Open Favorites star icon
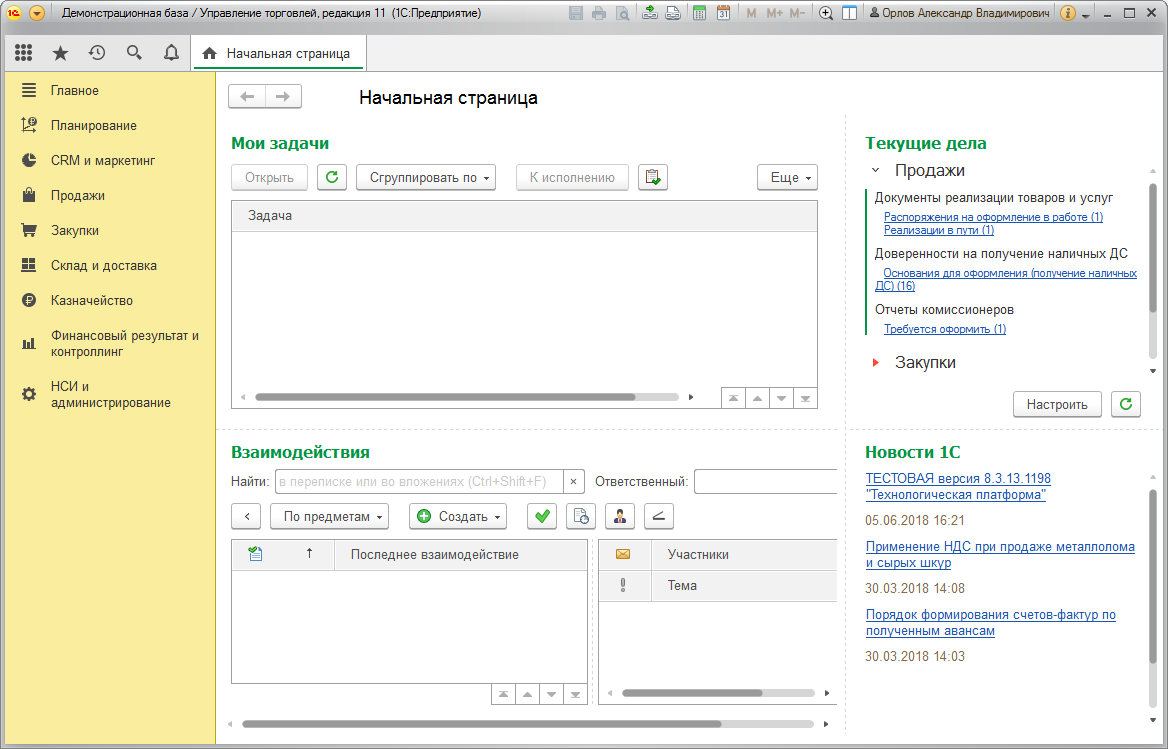This screenshot has height=749, width=1168. coord(60,53)
